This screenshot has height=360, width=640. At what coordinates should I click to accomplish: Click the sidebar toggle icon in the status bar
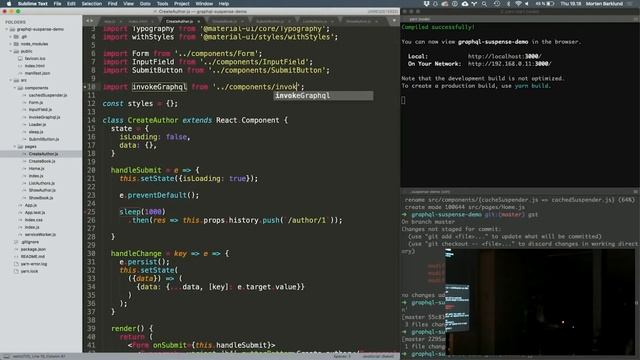coord(7,356)
